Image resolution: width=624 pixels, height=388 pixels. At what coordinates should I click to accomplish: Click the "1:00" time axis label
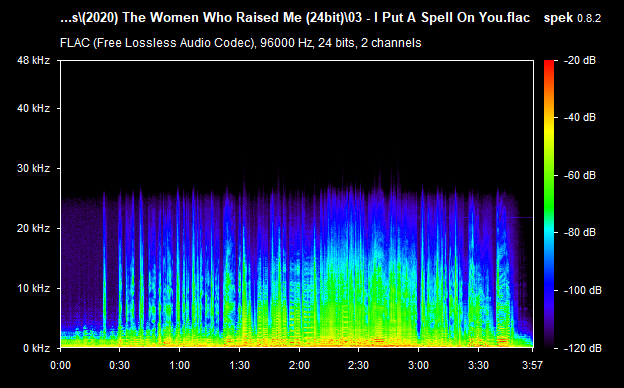tap(179, 365)
